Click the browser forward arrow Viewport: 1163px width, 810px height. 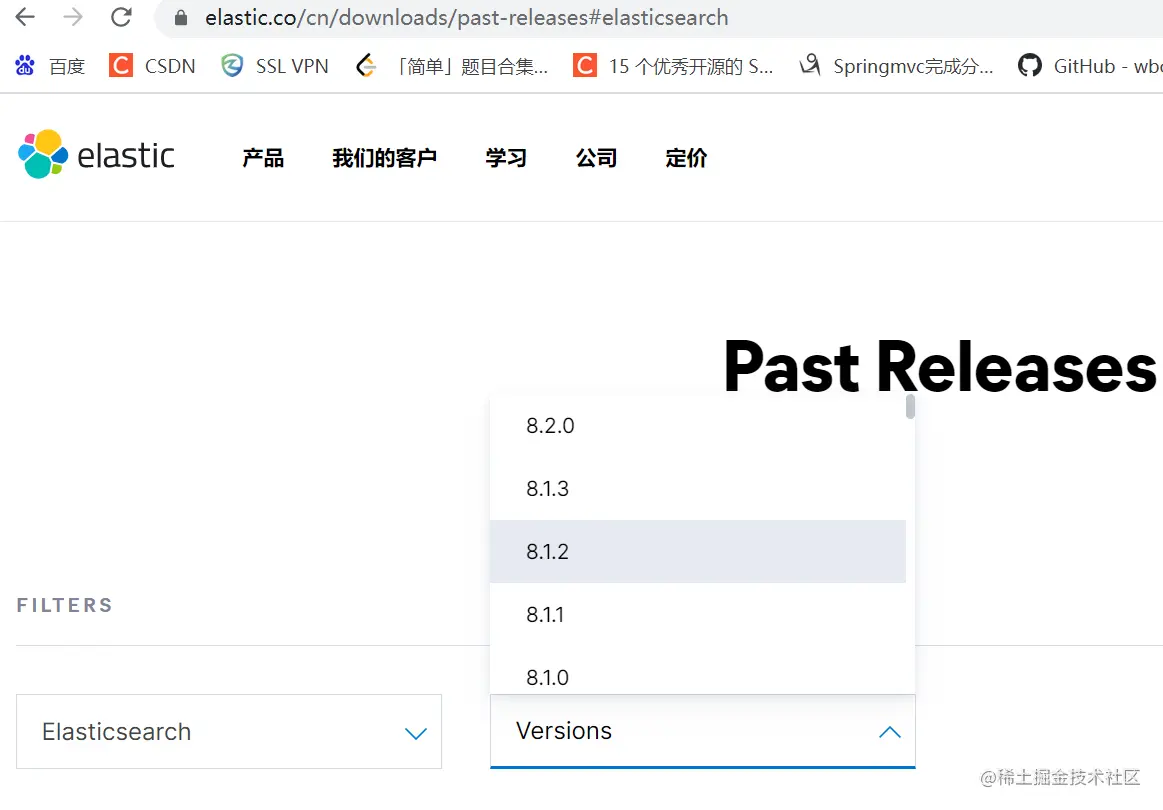[x=73, y=17]
